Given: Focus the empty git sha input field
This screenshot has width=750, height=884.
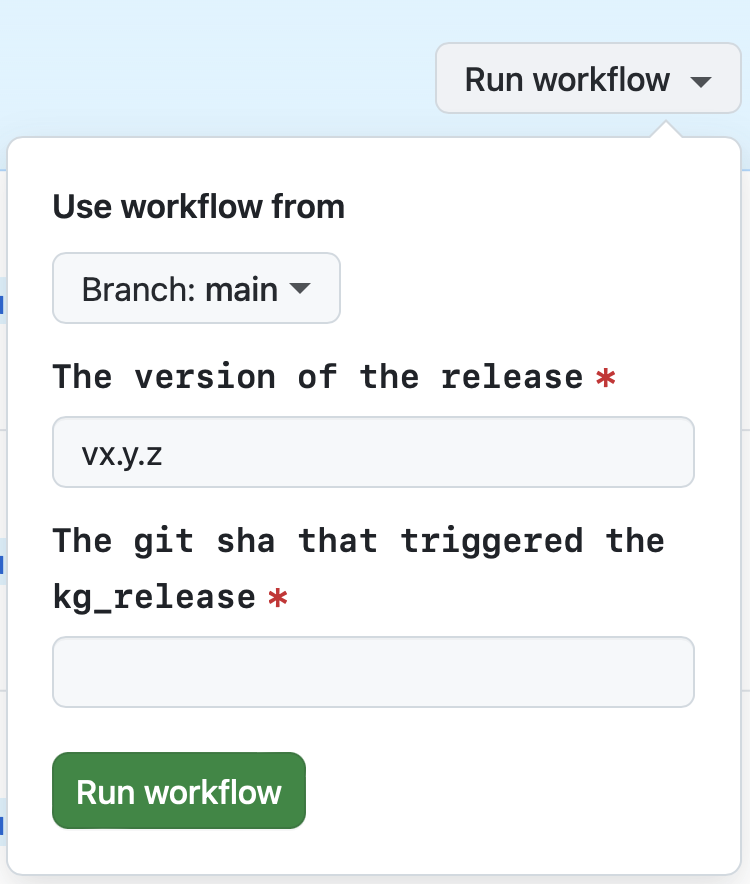Looking at the screenshot, I should click(373, 671).
